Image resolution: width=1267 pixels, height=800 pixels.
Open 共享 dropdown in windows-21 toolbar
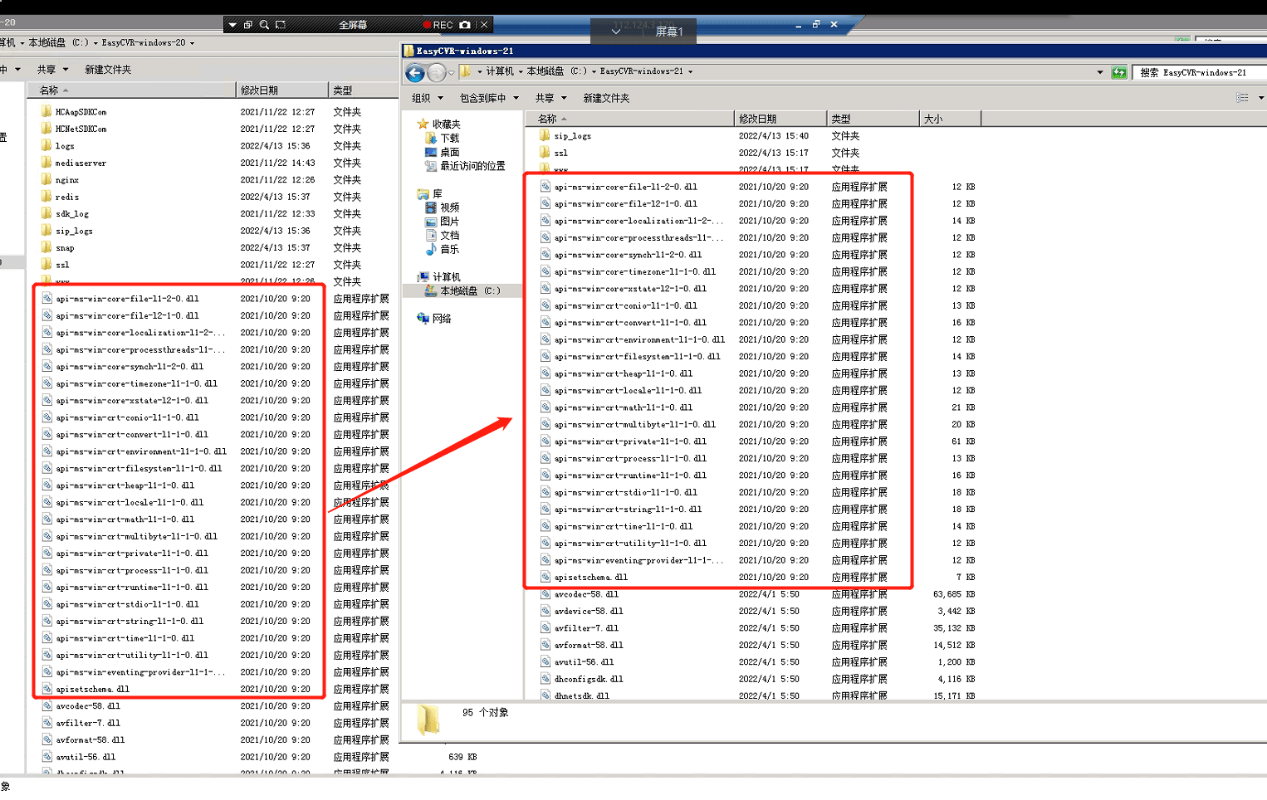click(551, 98)
